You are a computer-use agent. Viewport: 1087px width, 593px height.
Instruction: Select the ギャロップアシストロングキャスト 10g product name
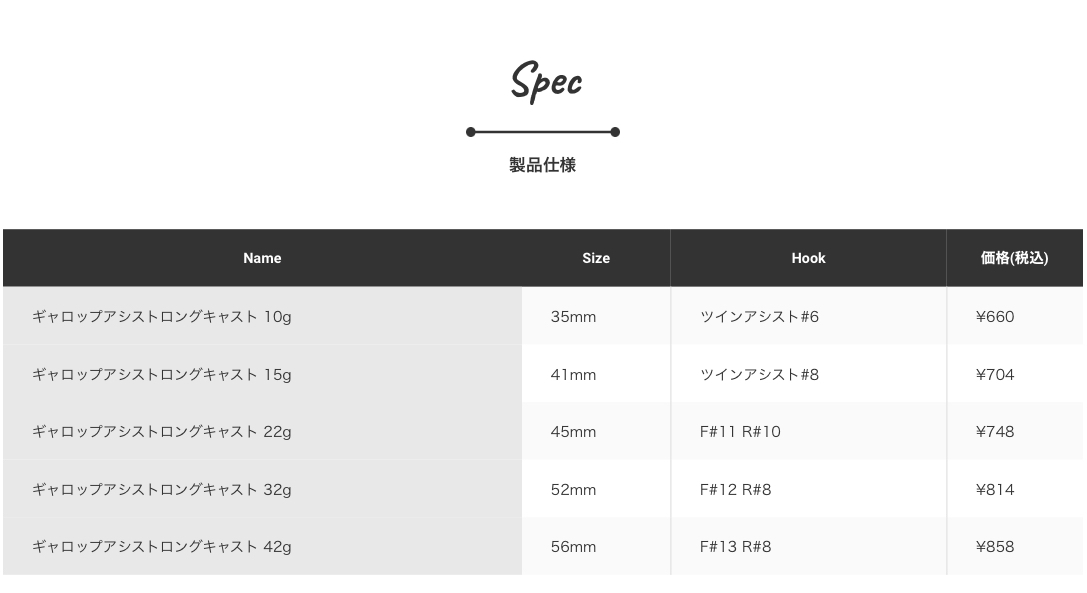[x=162, y=317]
